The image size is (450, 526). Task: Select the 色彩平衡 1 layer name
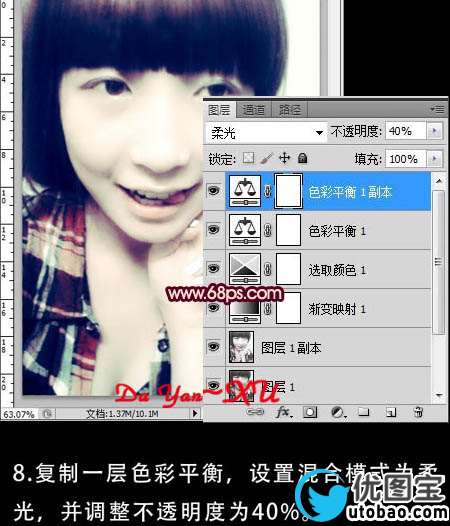coord(337,231)
